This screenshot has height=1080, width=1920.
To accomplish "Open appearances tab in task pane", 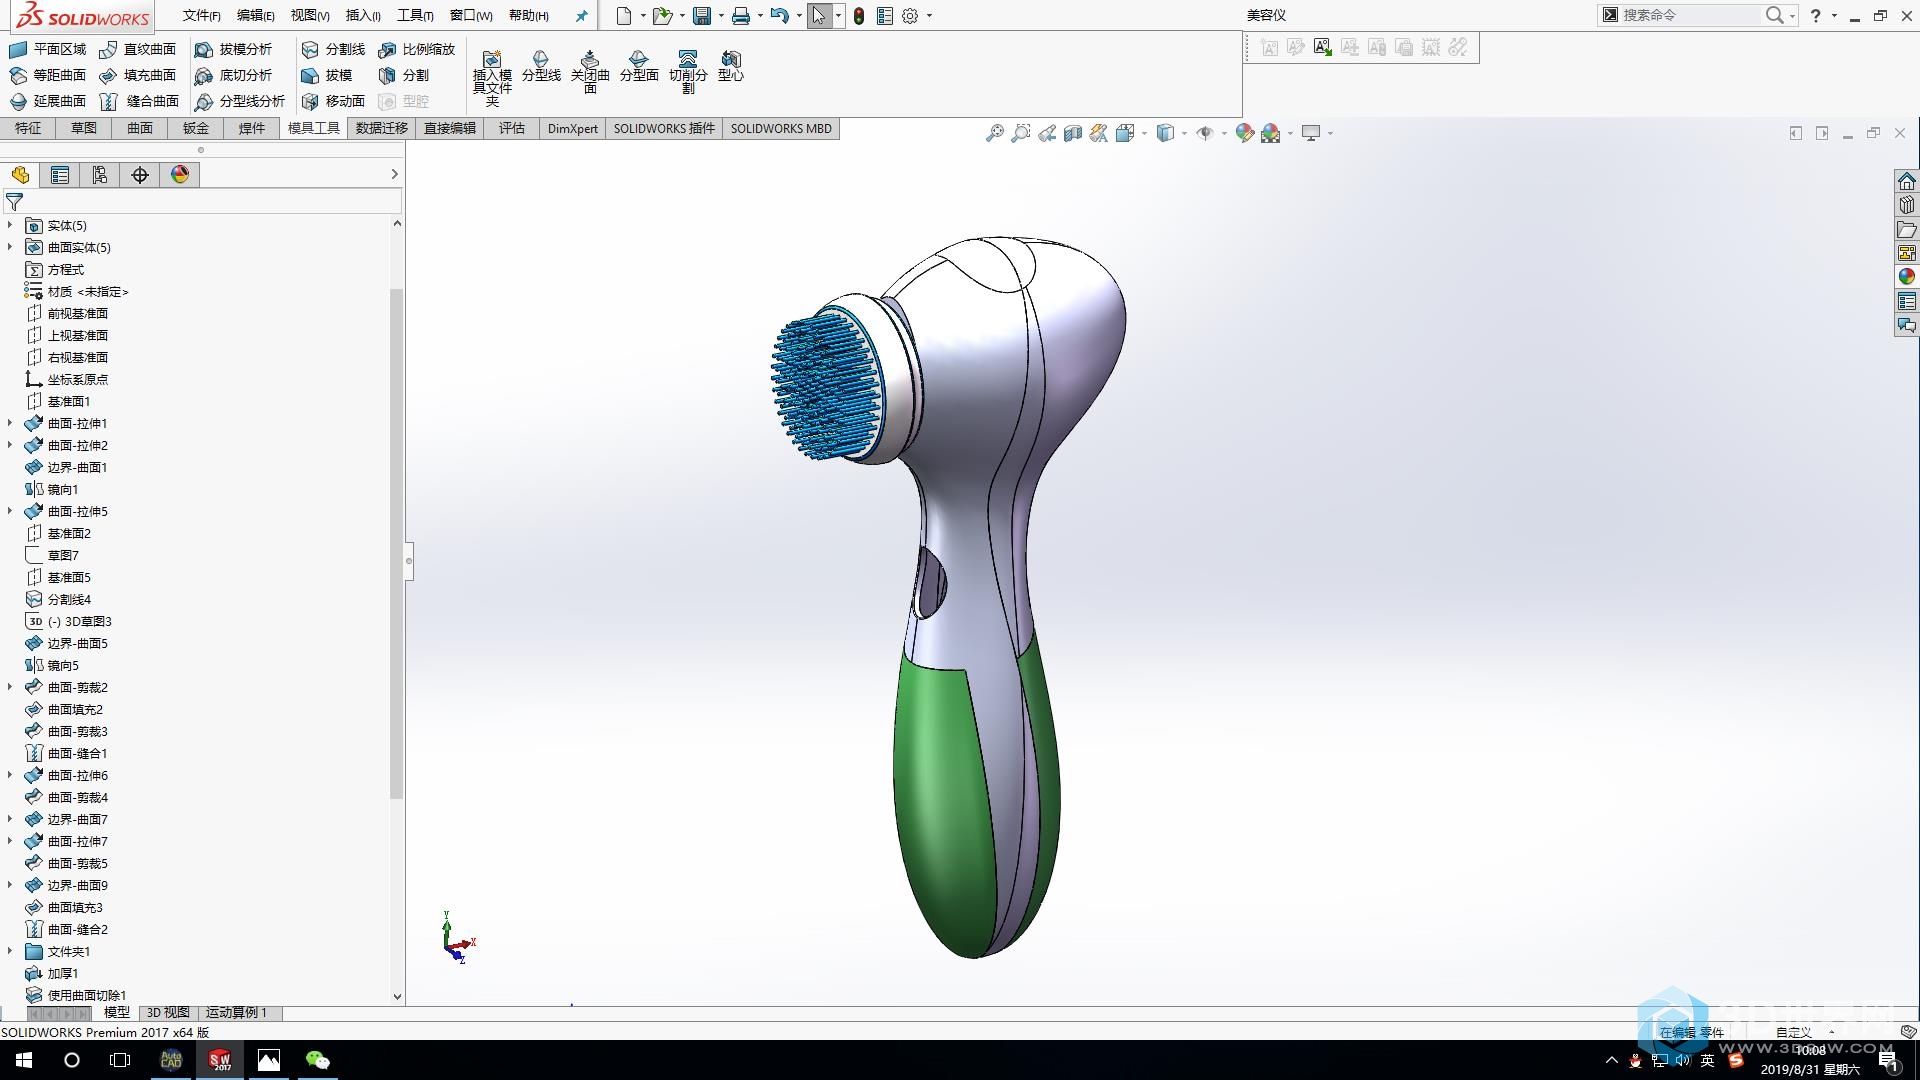I will coord(1907,277).
